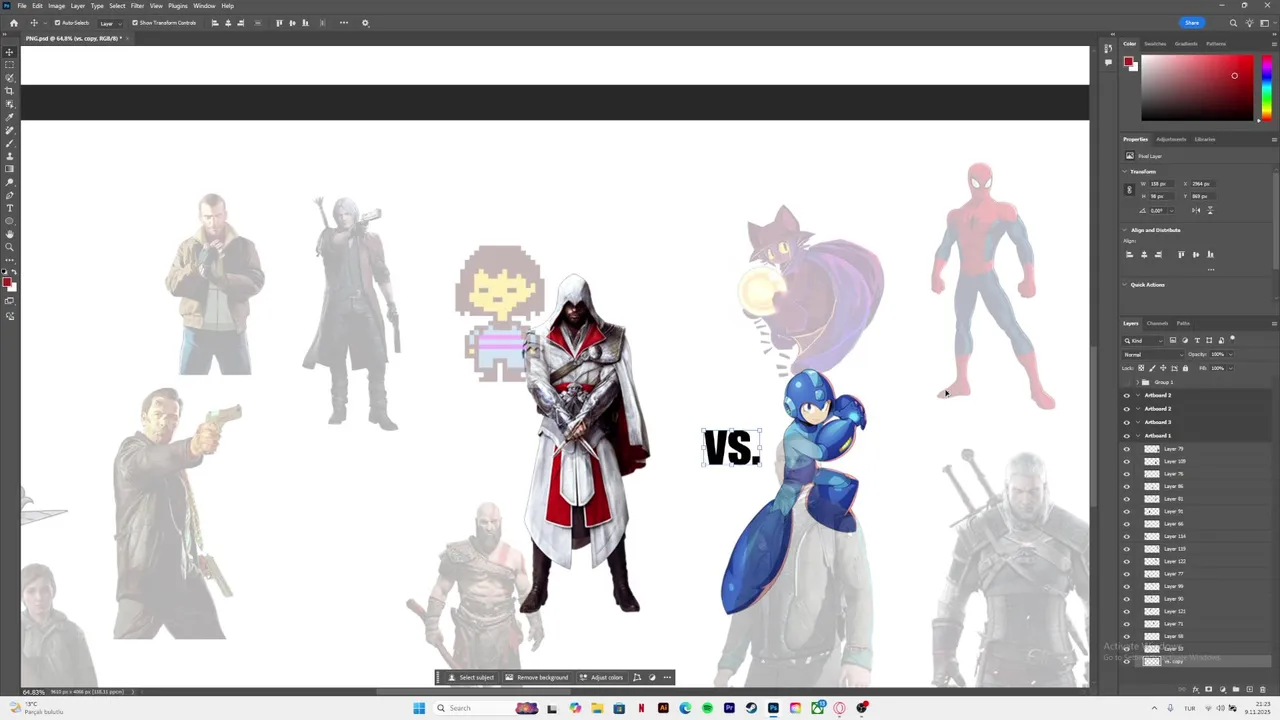This screenshot has width=1280, height=720.
Task: Select the Horizontal Type tool
Action: click(x=9, y=208)
